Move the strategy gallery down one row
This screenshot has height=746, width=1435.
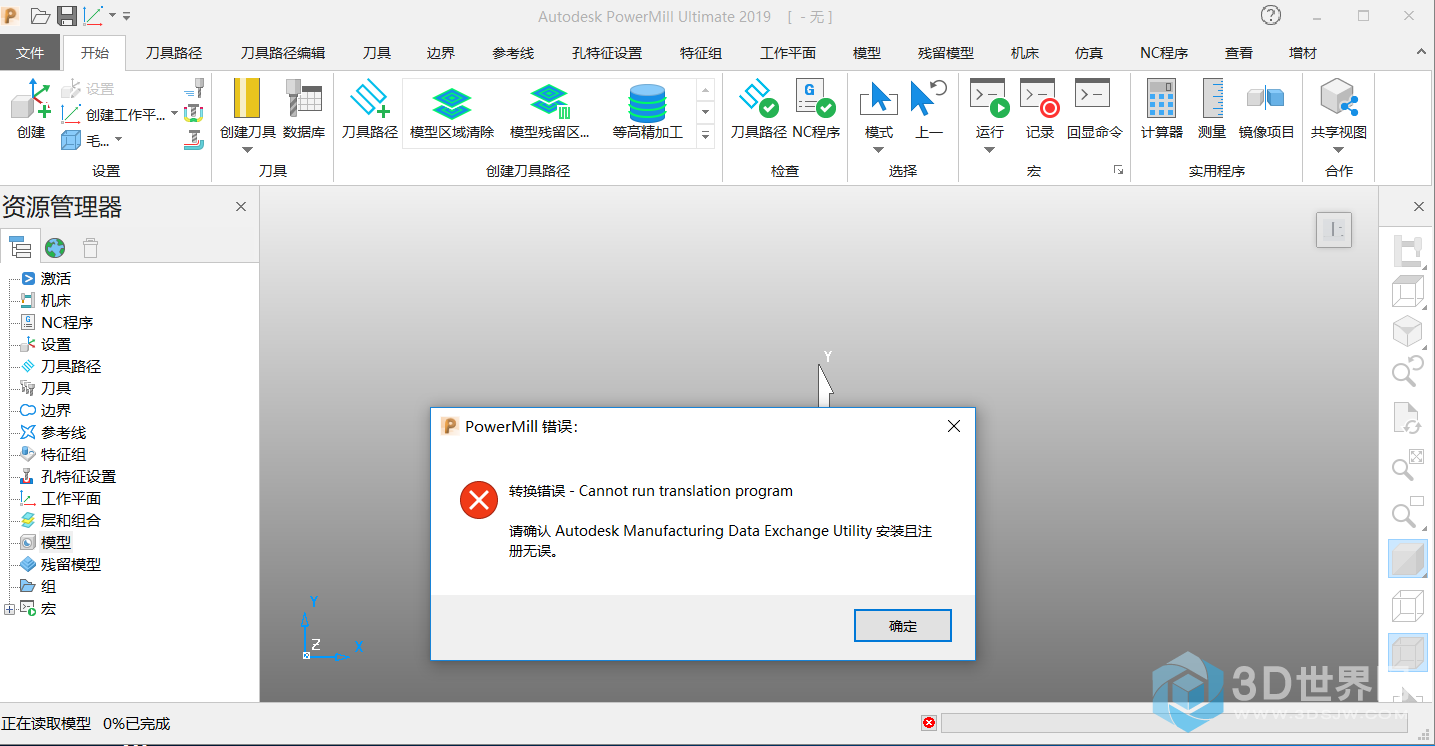(705, 112)
